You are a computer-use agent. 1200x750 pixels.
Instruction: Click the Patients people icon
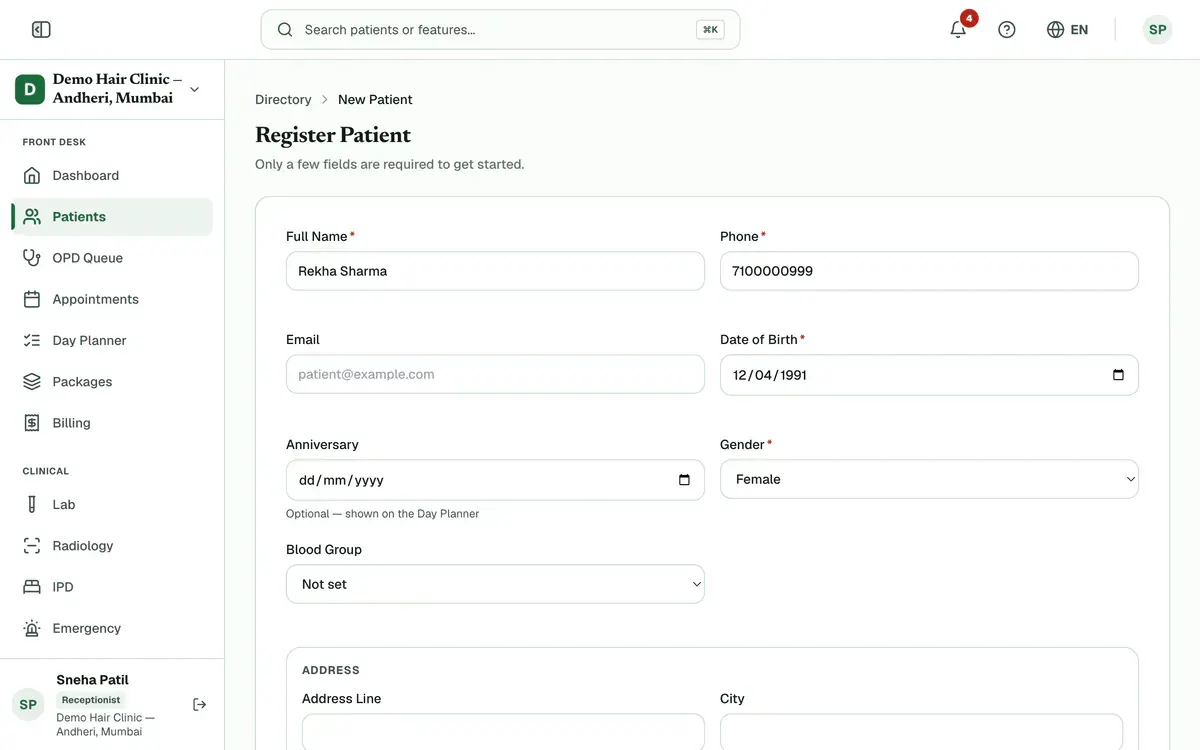(32, 216)
